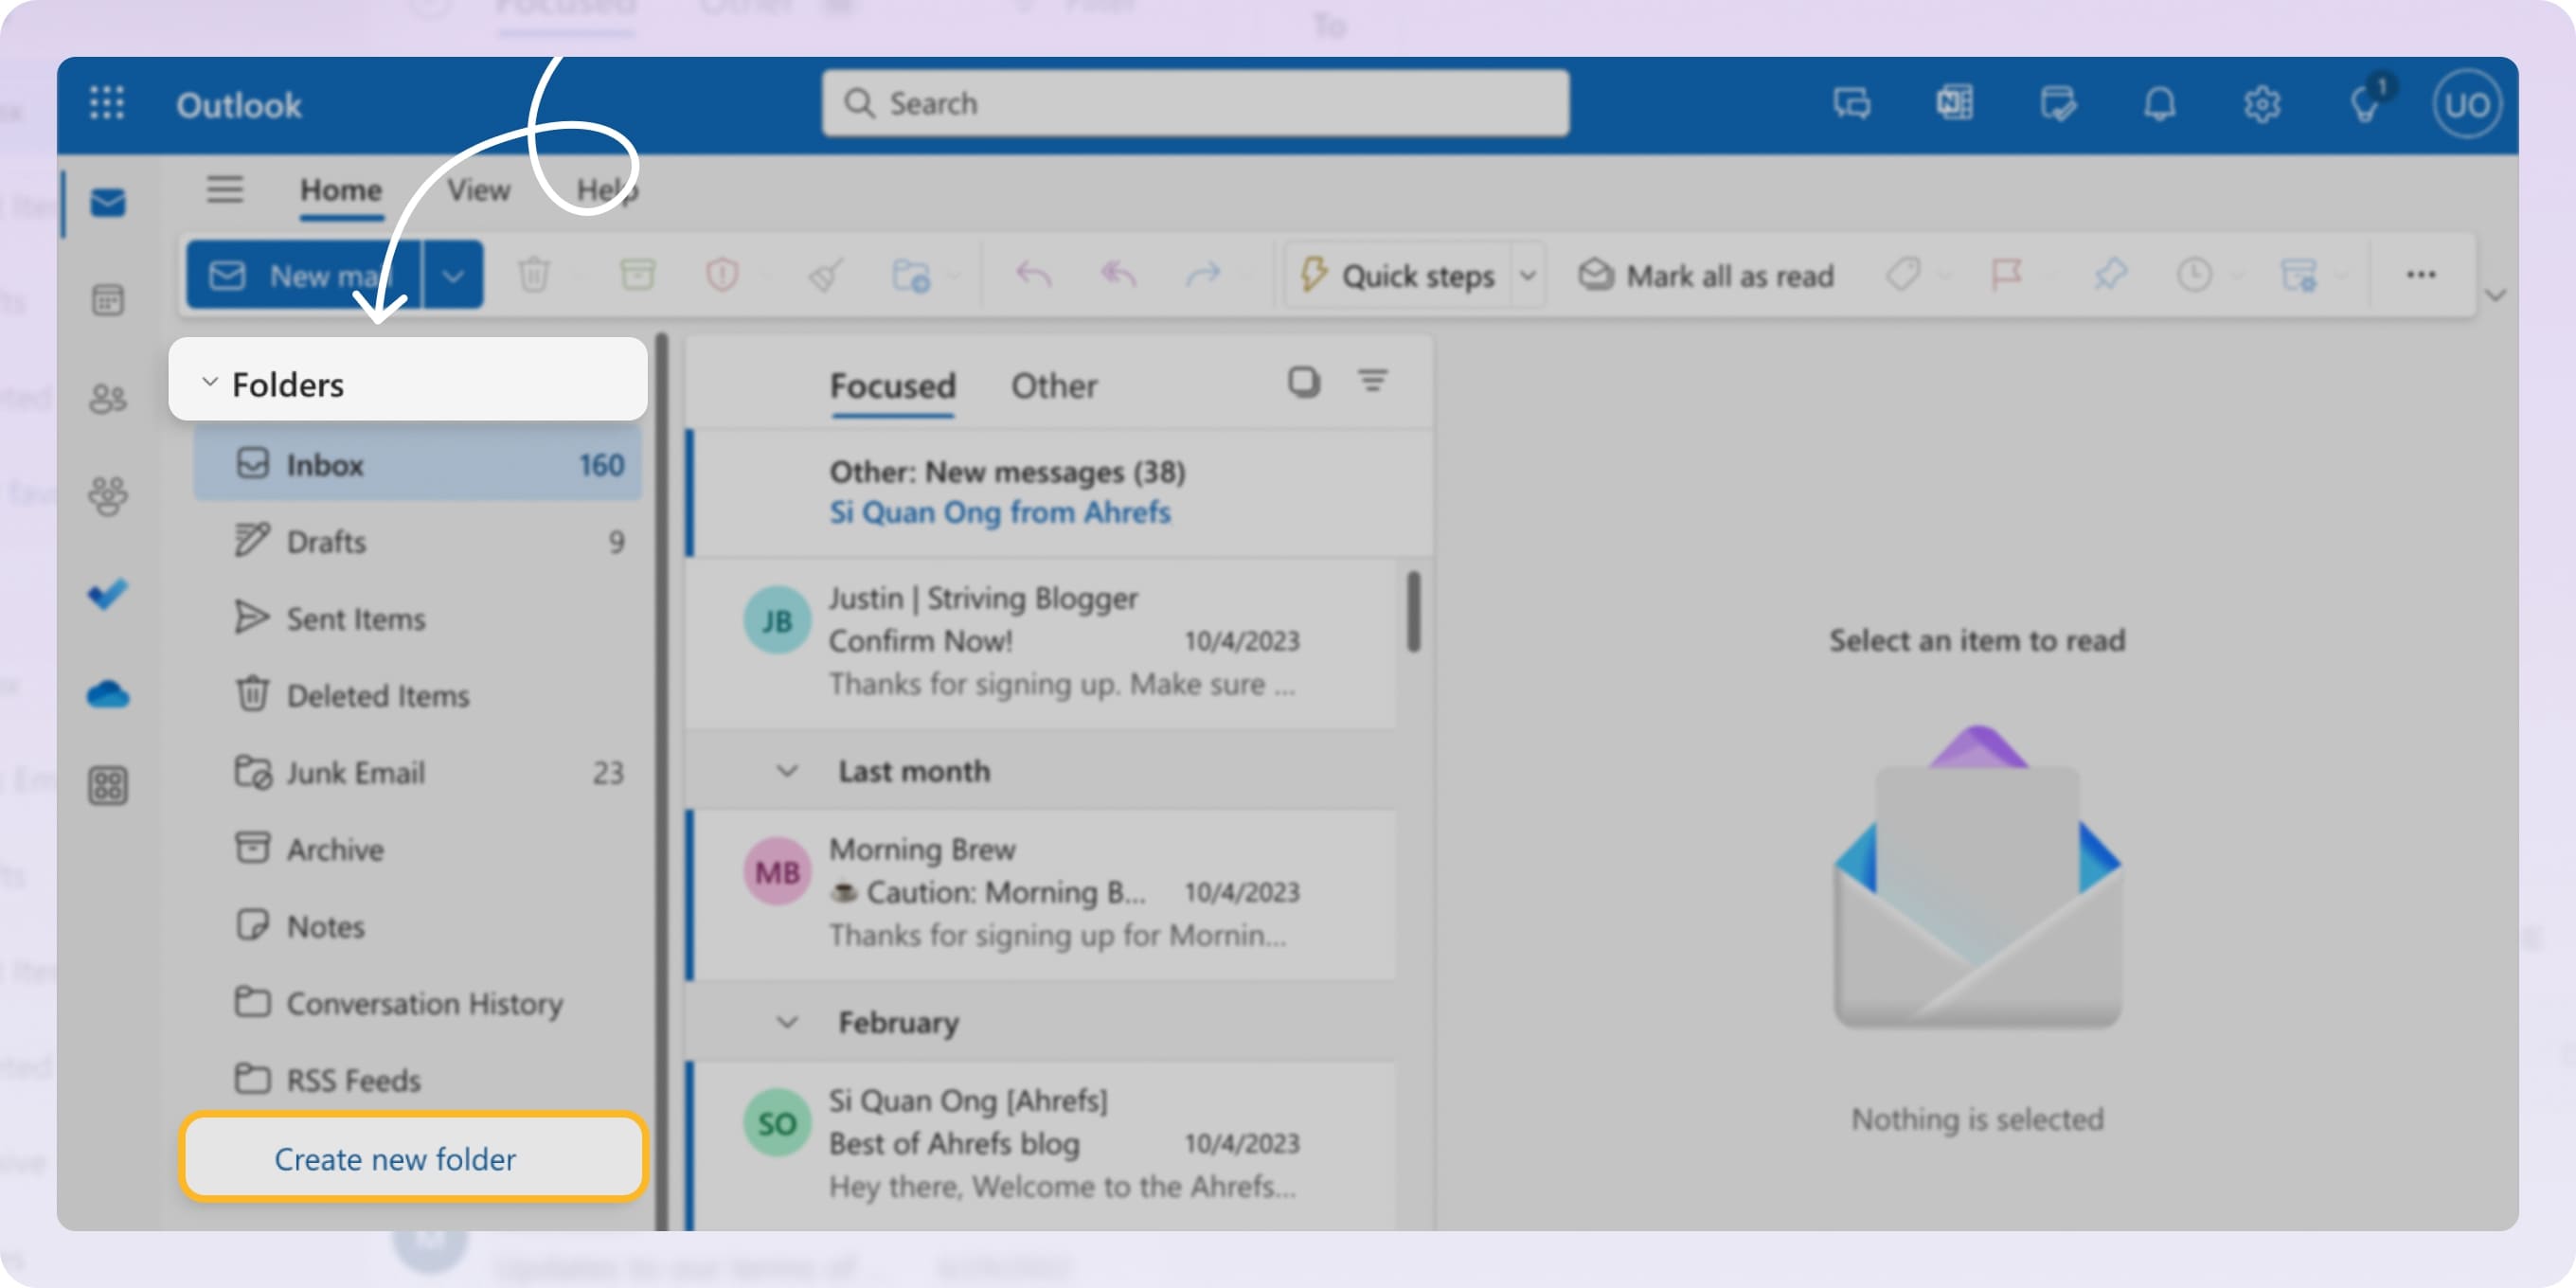The width and height of the screenshot is (2576, 1288).
Task: Open OneDrive cloud icon in sidebar
Action: click(x=108, y=693)
